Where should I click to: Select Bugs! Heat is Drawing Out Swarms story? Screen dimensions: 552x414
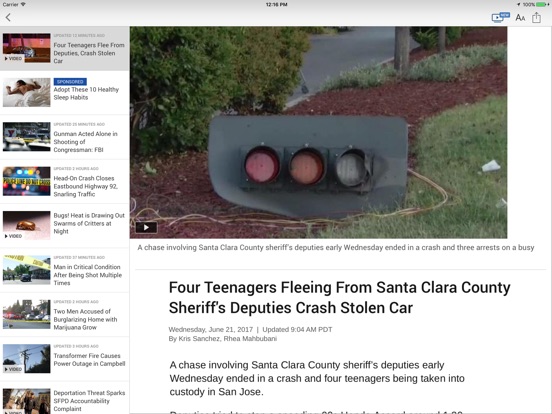pyautogui.click(x=64, y=226)
